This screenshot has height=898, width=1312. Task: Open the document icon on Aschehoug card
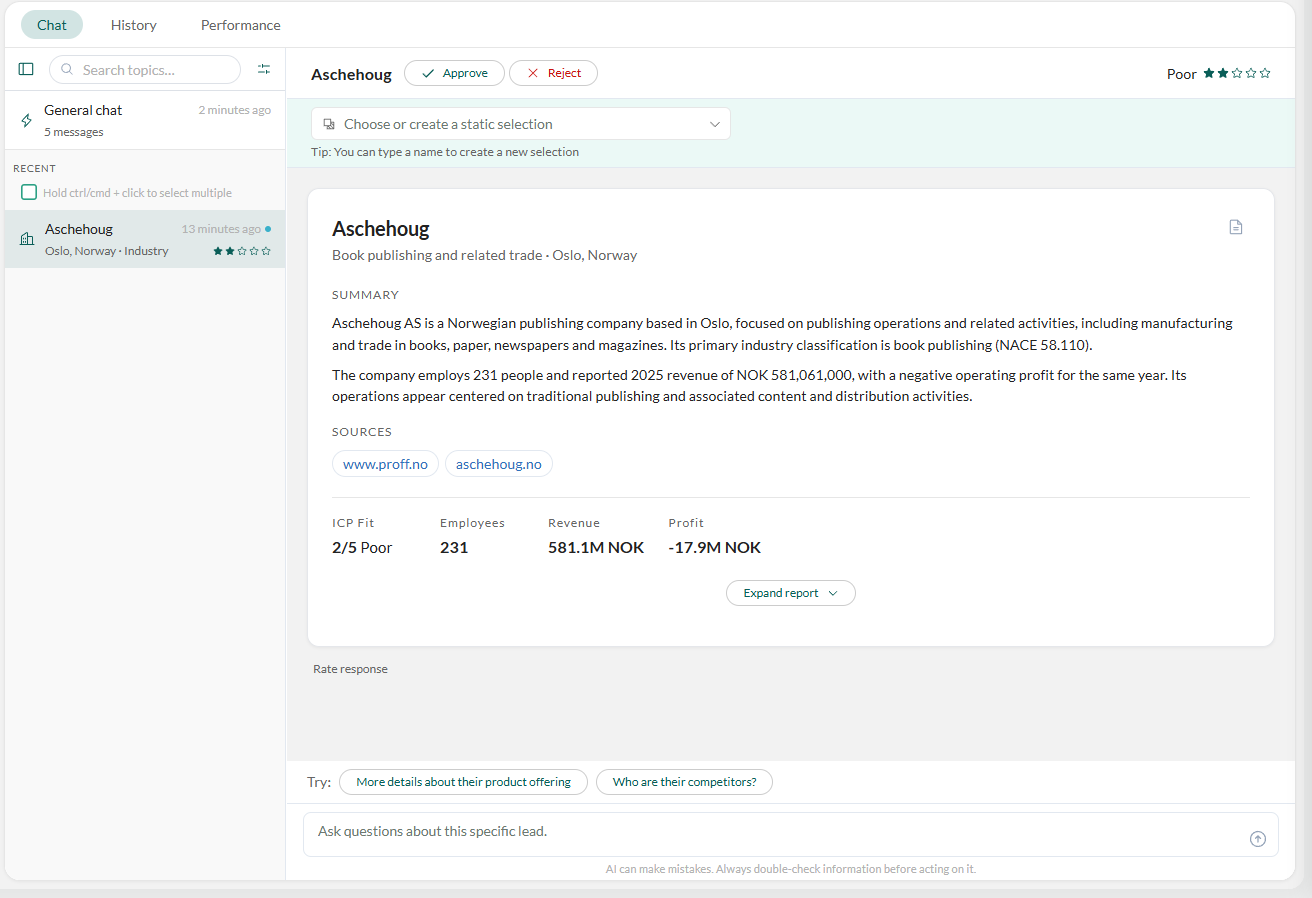pyautogui.click(x=1236, y=227)
